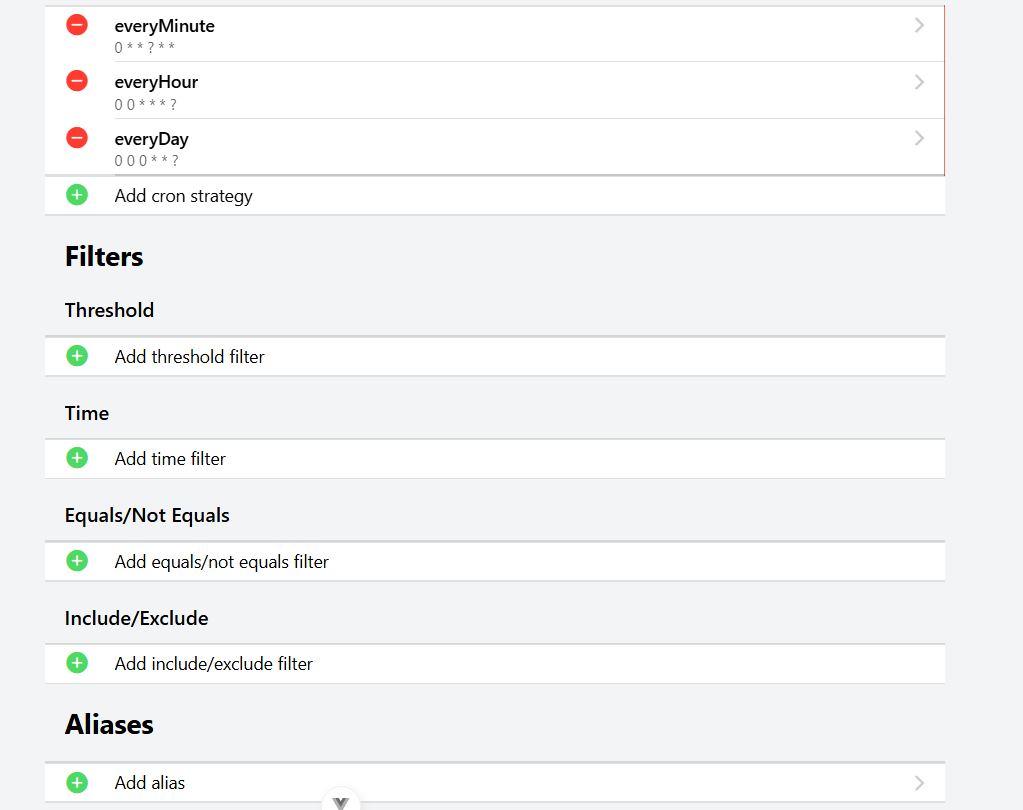1023x810 pixels.
Task: Remove the everyDay cron strategy
Action: [77, 138]
